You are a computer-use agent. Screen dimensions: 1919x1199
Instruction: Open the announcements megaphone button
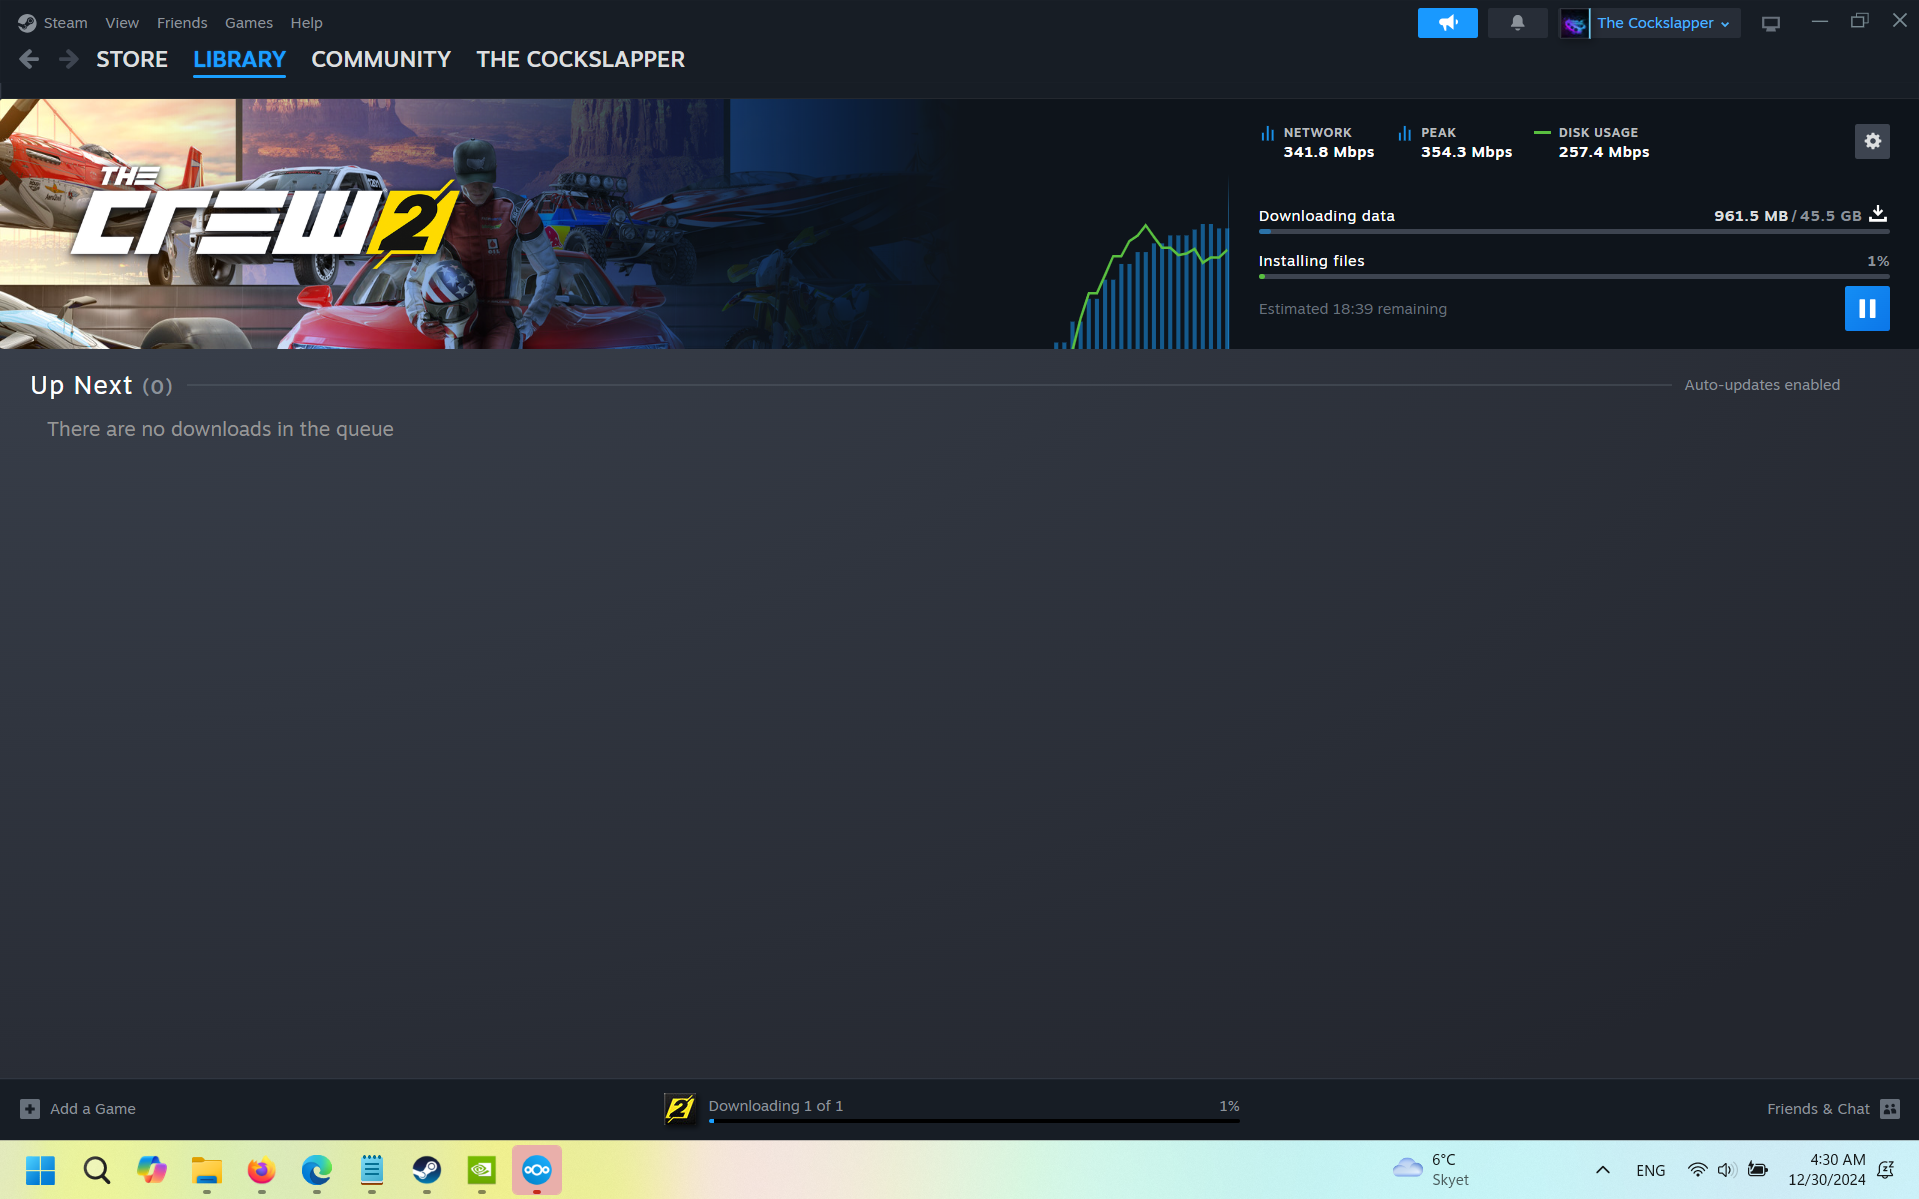click(x=1447, y=23)
